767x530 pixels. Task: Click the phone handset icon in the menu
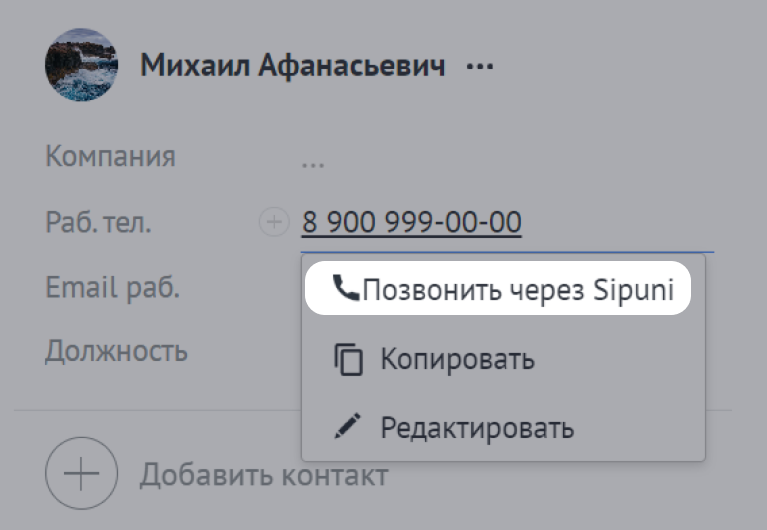pyautogui.click(x=346, y=288)
